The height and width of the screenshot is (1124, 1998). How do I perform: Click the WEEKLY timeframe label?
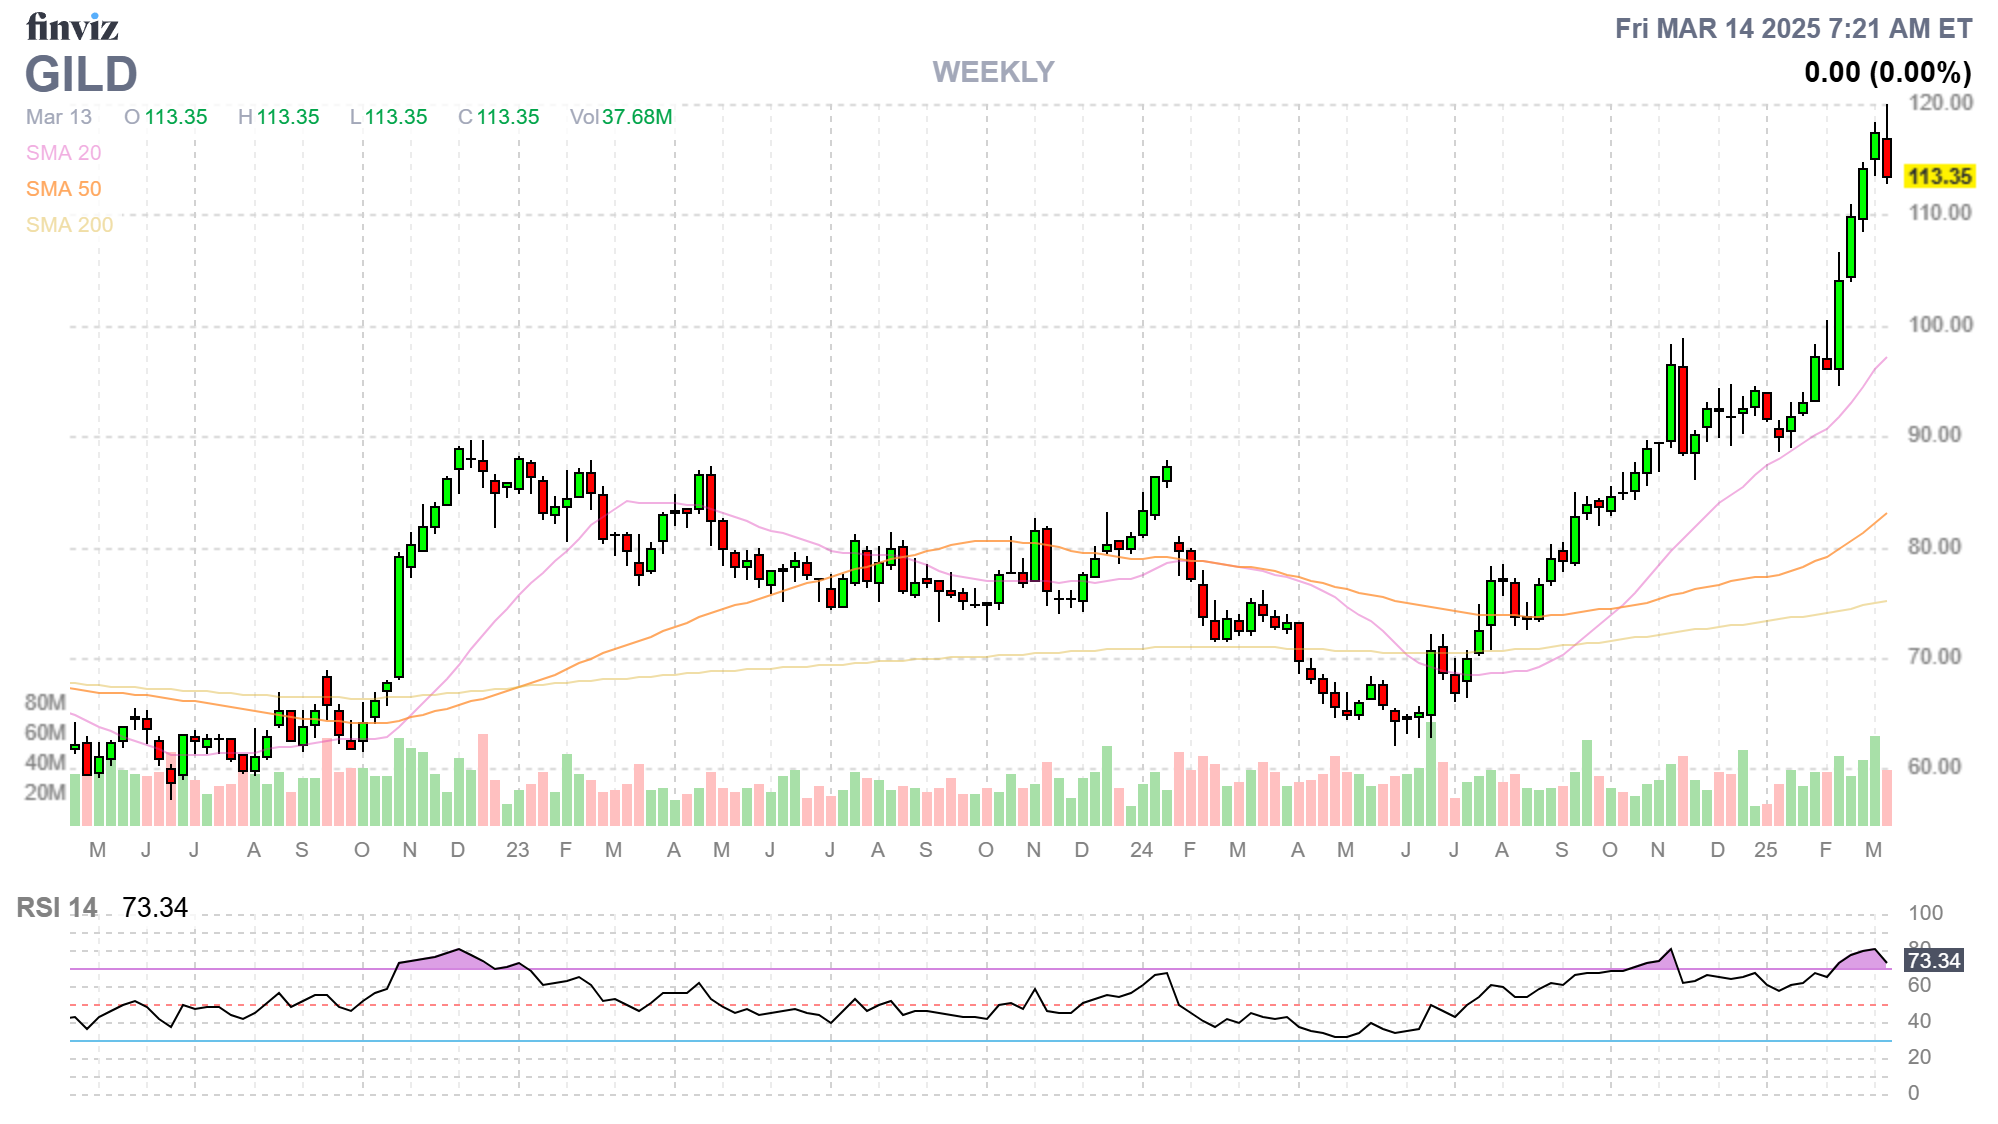tap(993, 72)
